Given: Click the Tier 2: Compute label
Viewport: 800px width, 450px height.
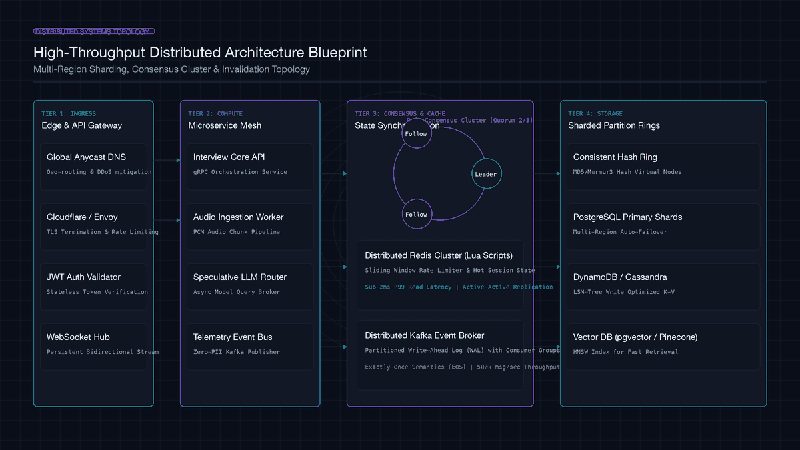Looking at the screenshot, I should click(215, 113).
